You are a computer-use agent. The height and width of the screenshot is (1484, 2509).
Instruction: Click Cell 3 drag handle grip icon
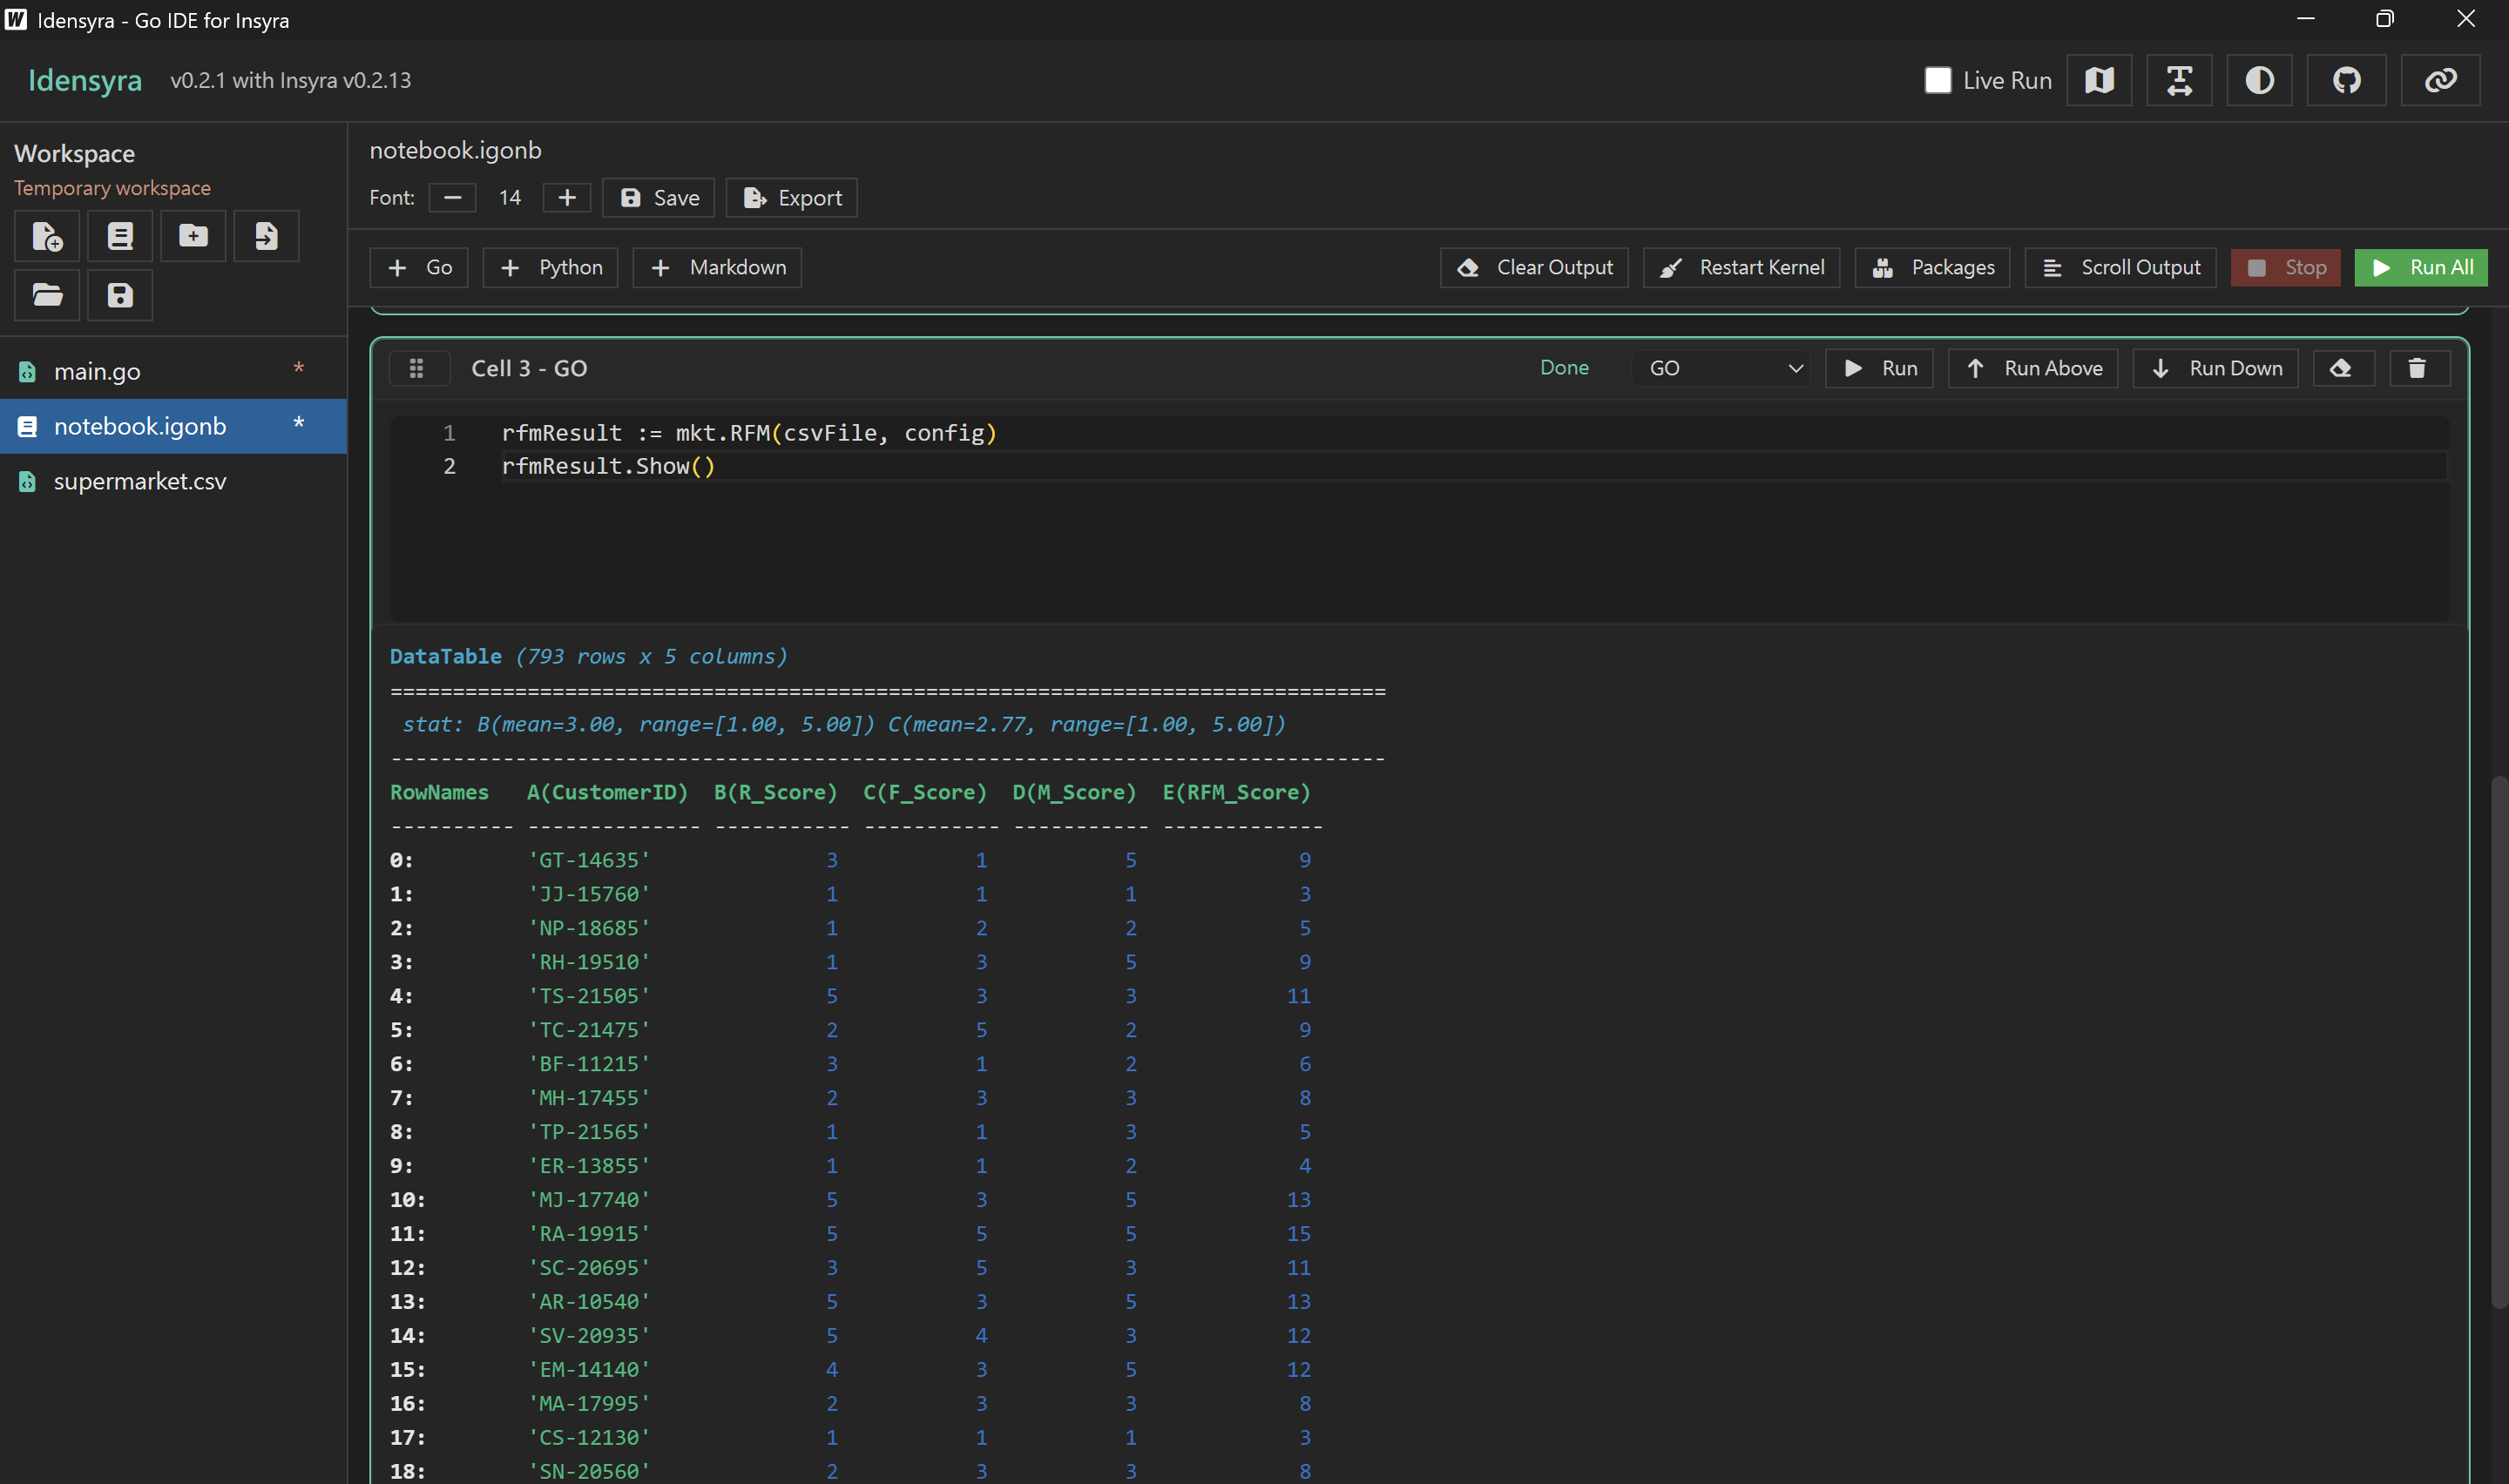coord(417,368)
